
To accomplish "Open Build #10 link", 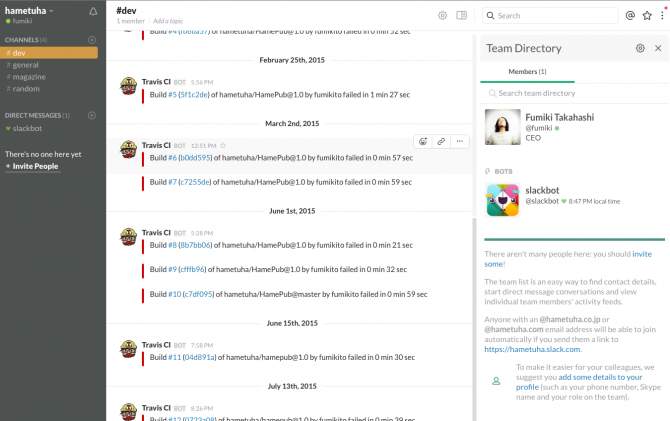I will click(174, 294).
